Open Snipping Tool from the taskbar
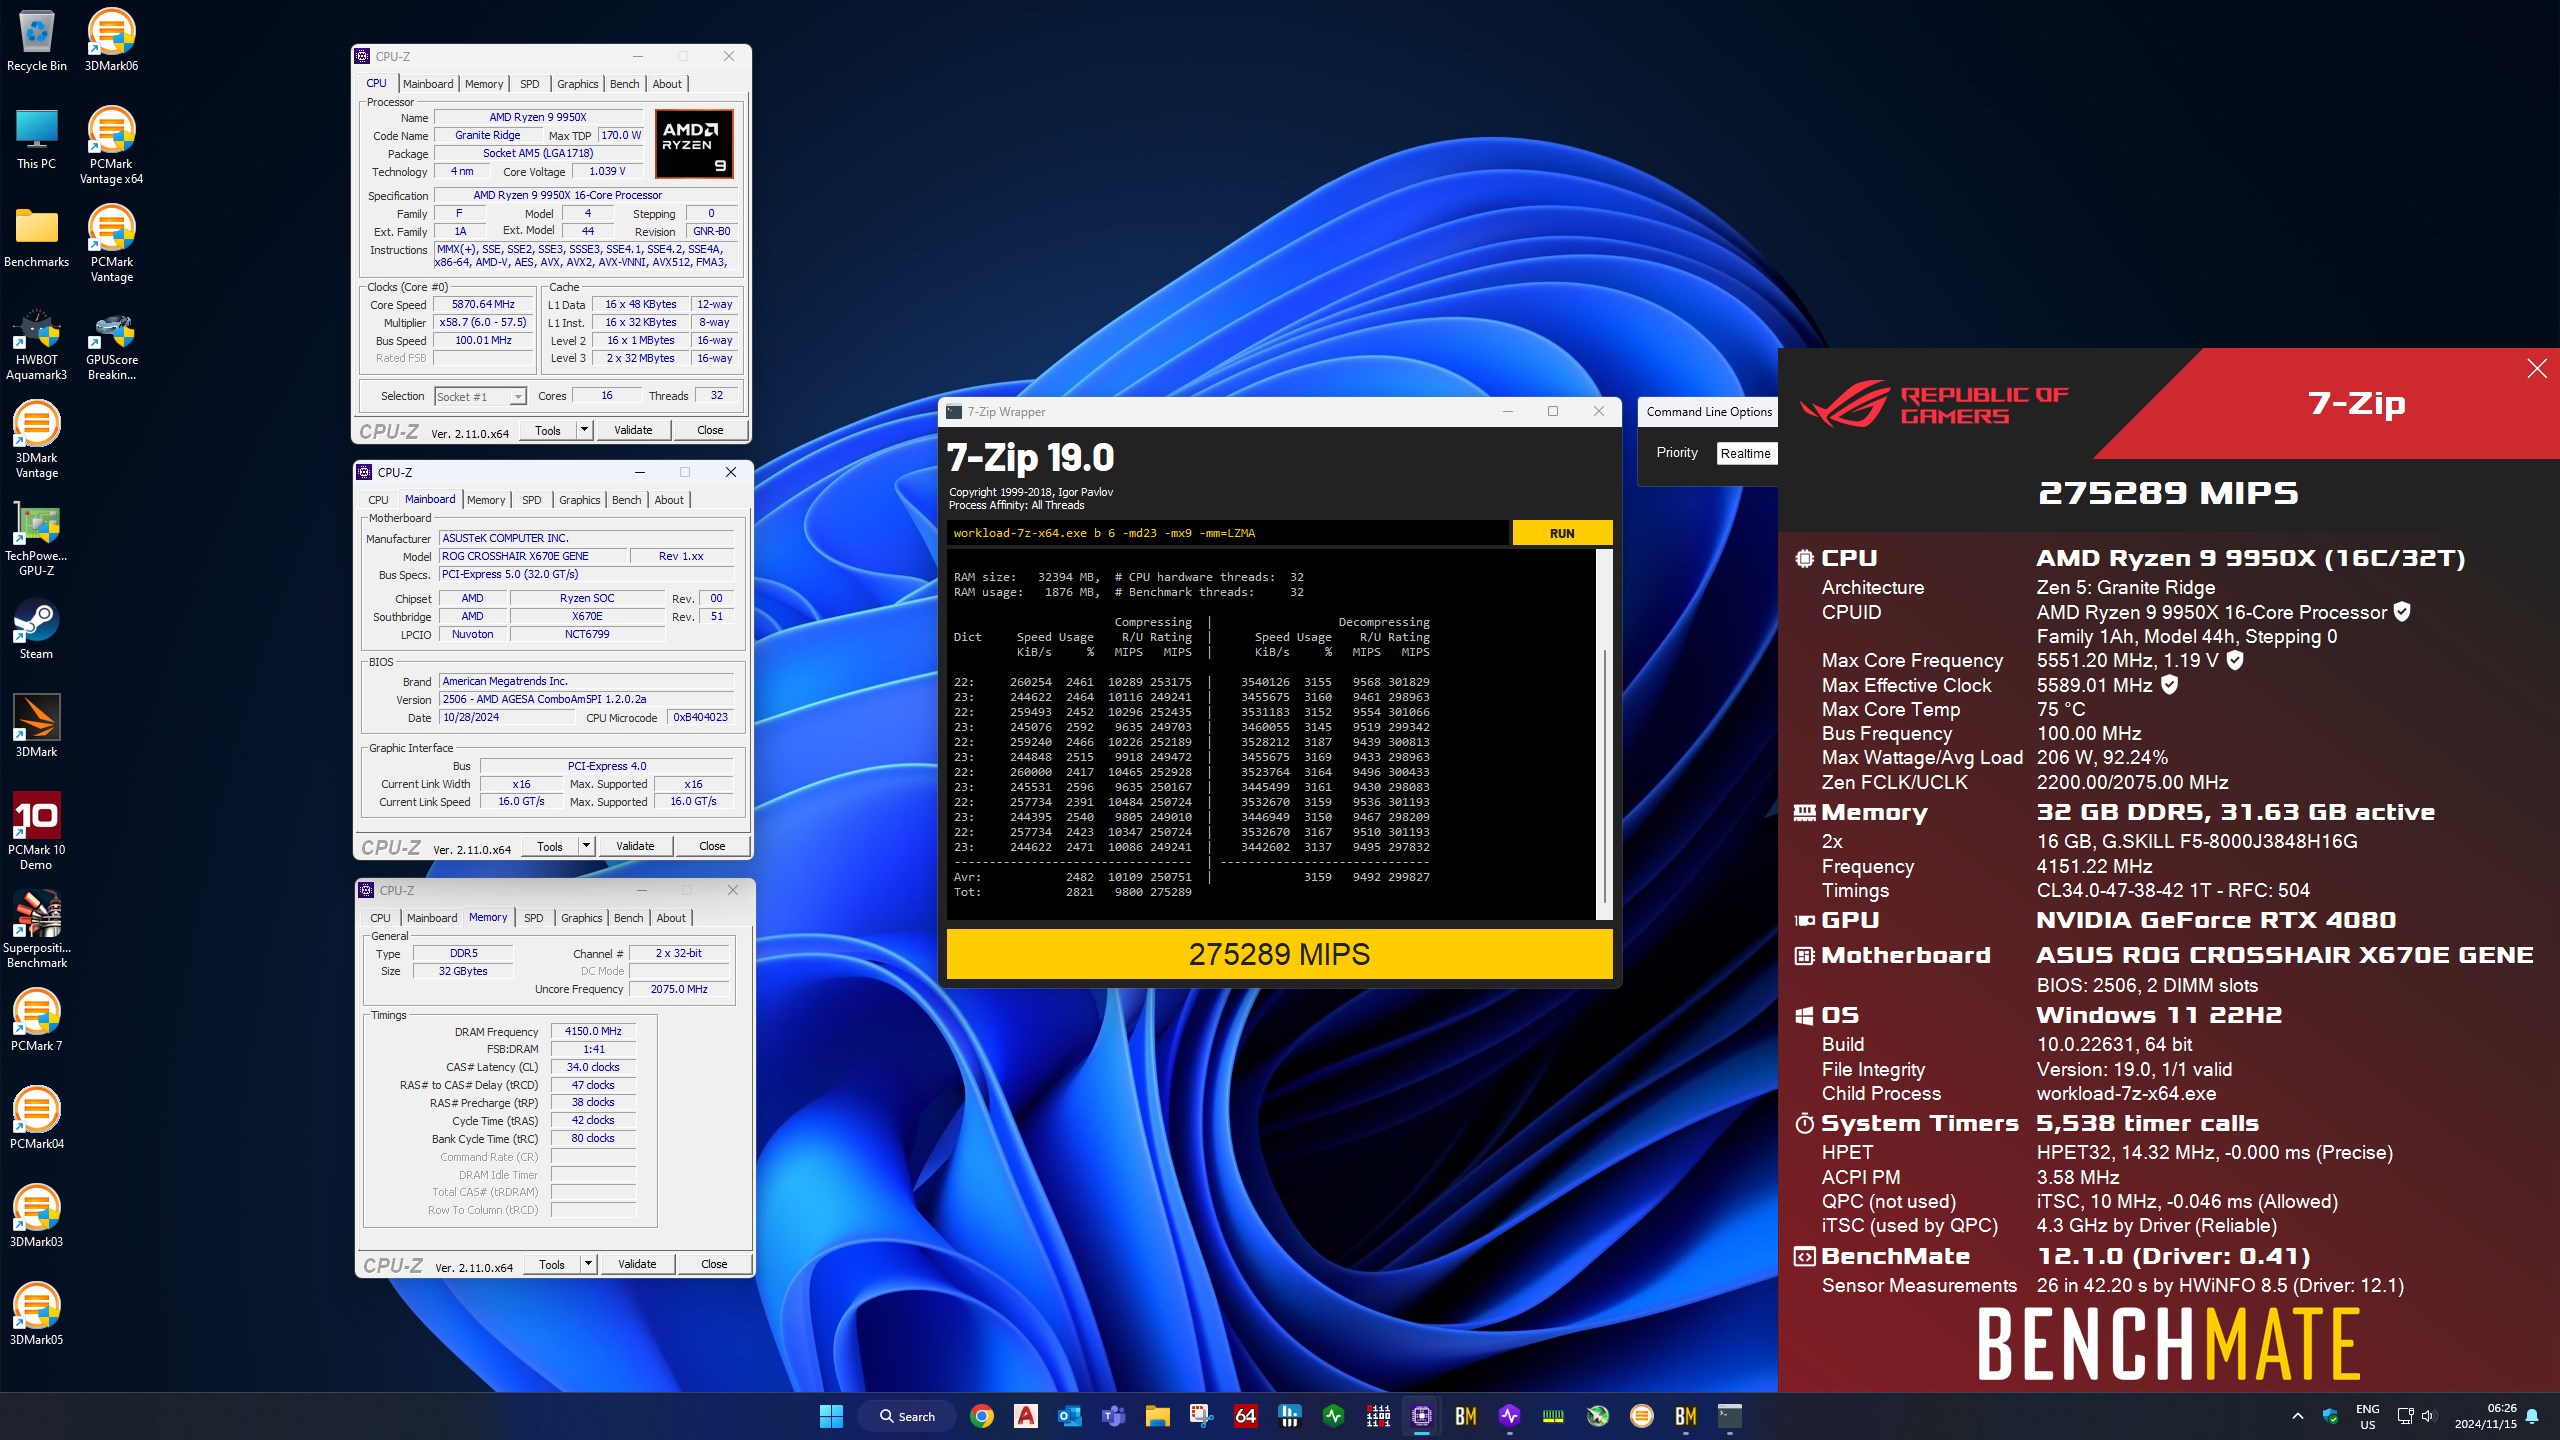This screenshot has width=2560, height=1440. tap(1202, 1416)
